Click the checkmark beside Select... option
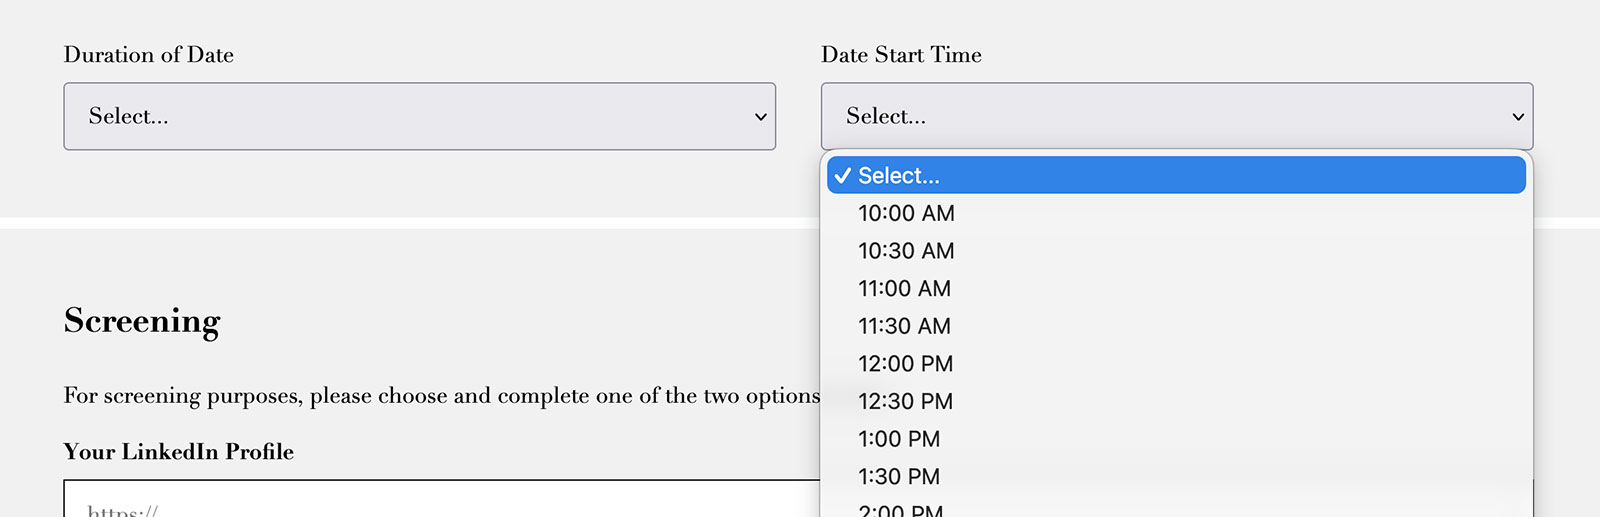Viewport: 1600px width, 517px height. (843, 176)
